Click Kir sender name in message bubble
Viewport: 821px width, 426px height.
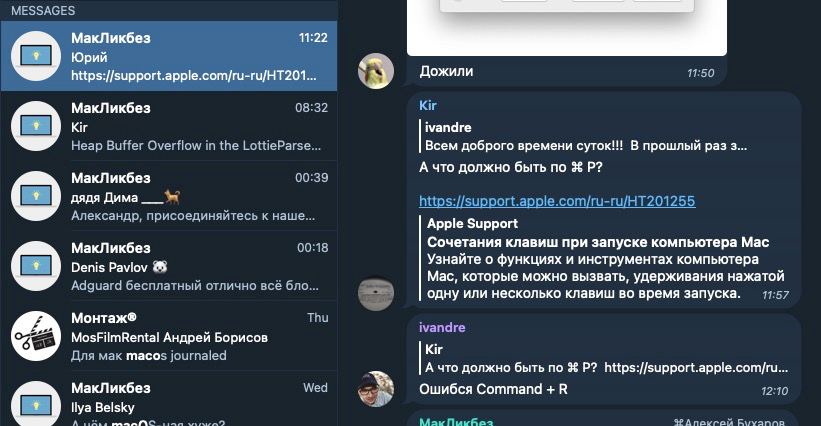pos(428,105)
